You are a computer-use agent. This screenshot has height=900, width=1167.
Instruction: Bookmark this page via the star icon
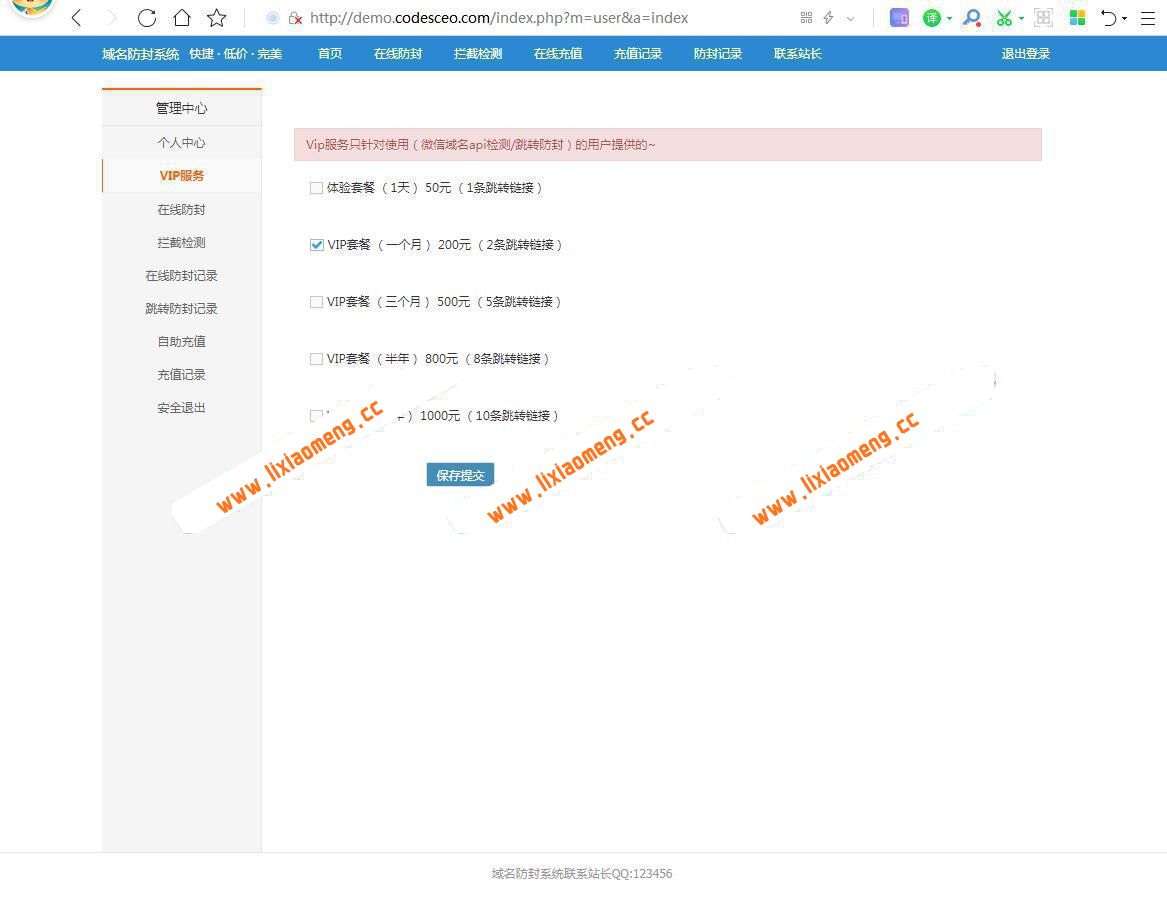click(x=216, y=17)
